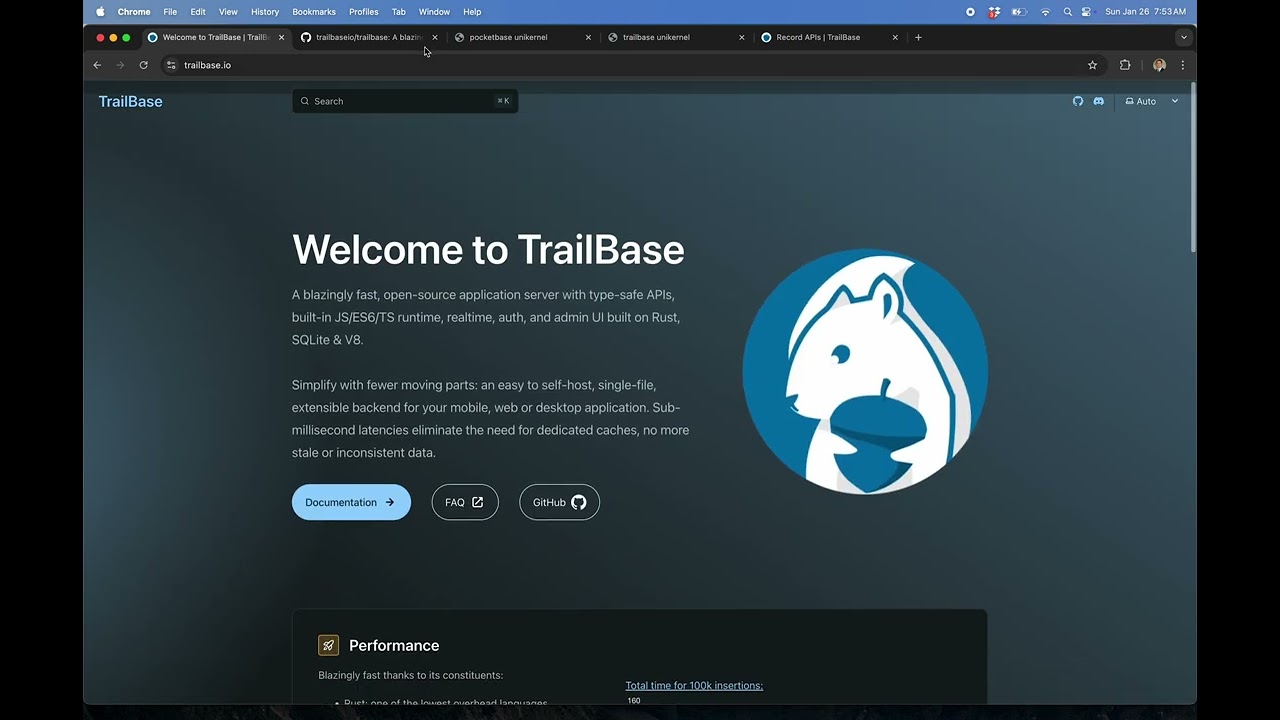This screenshot has width=1280, height=720.
Task: Click the Performance section heading
Action: (x=394, y=645)
